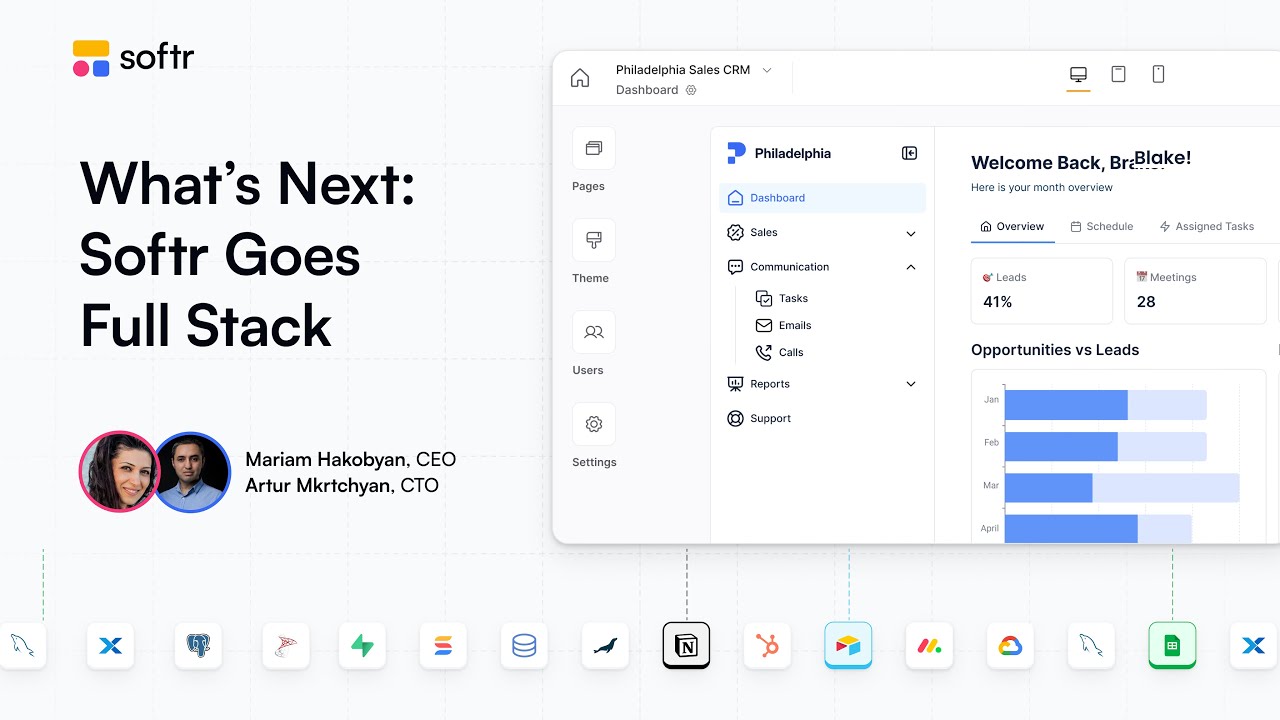Open Emails under Communication
Viewport: 1280px width, 720px height.
(x=783, y=325)
